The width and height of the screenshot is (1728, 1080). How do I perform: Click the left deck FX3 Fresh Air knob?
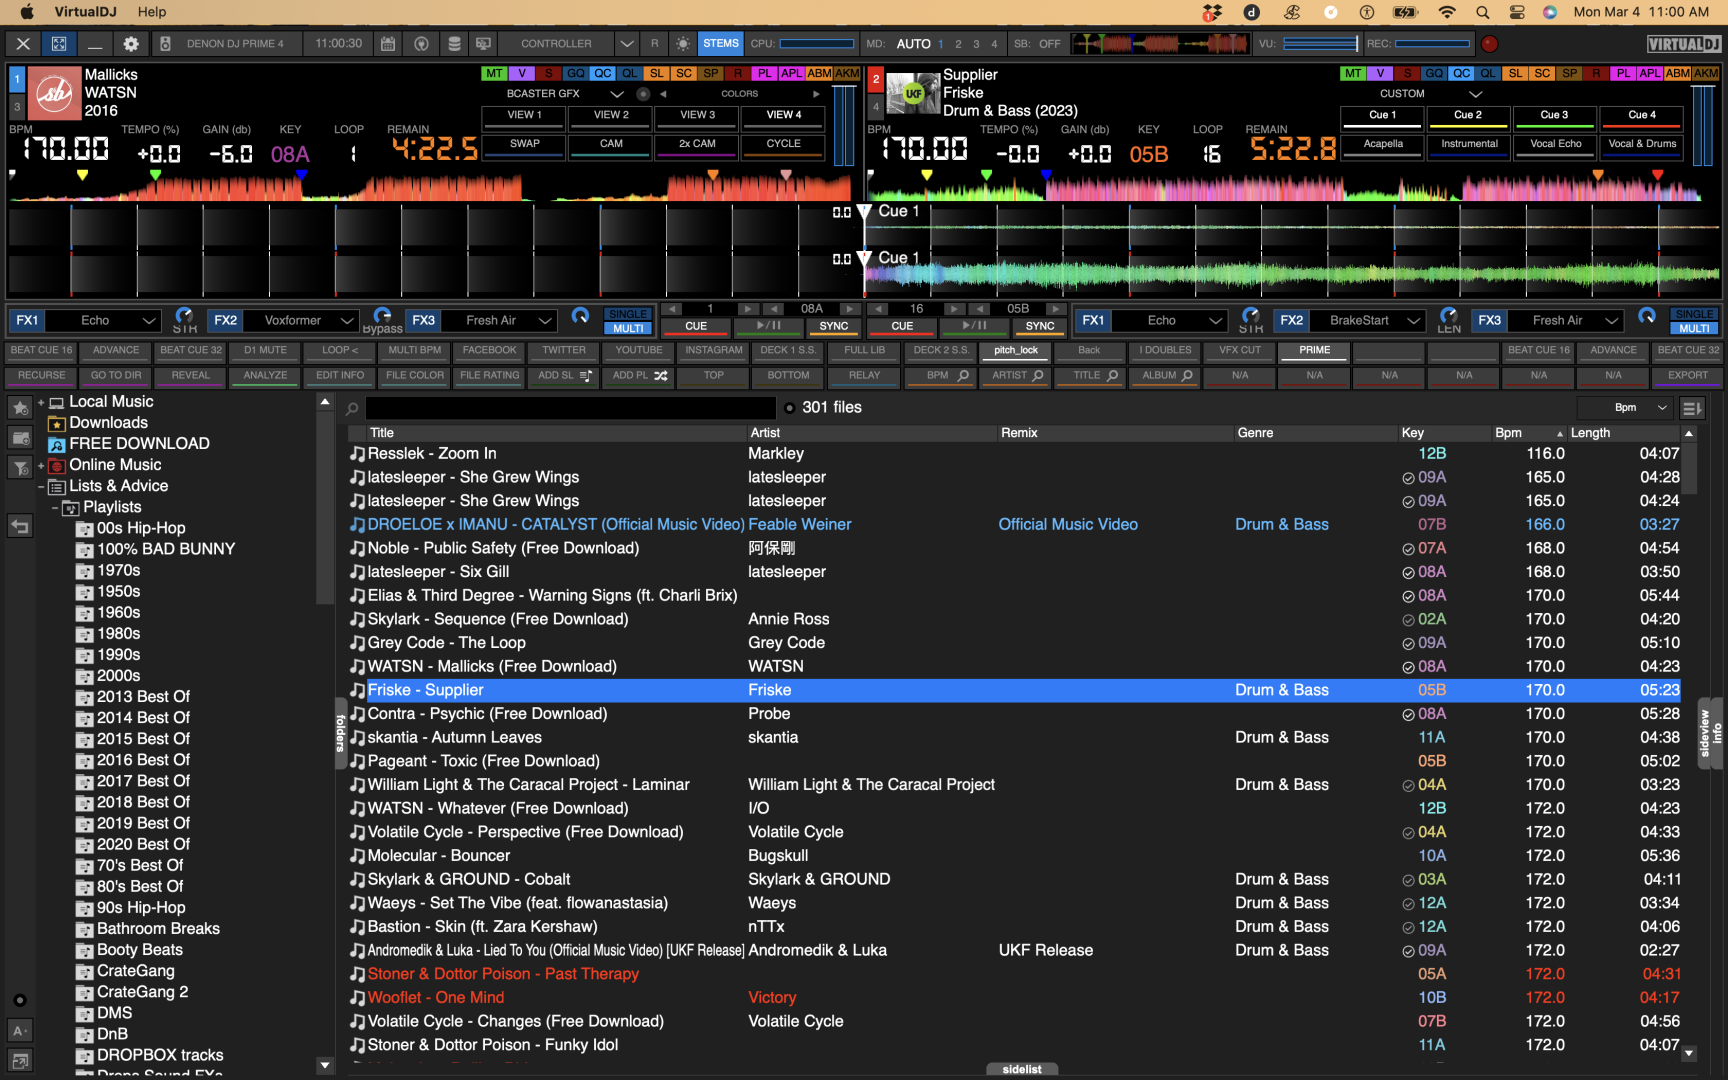(580, 316)
